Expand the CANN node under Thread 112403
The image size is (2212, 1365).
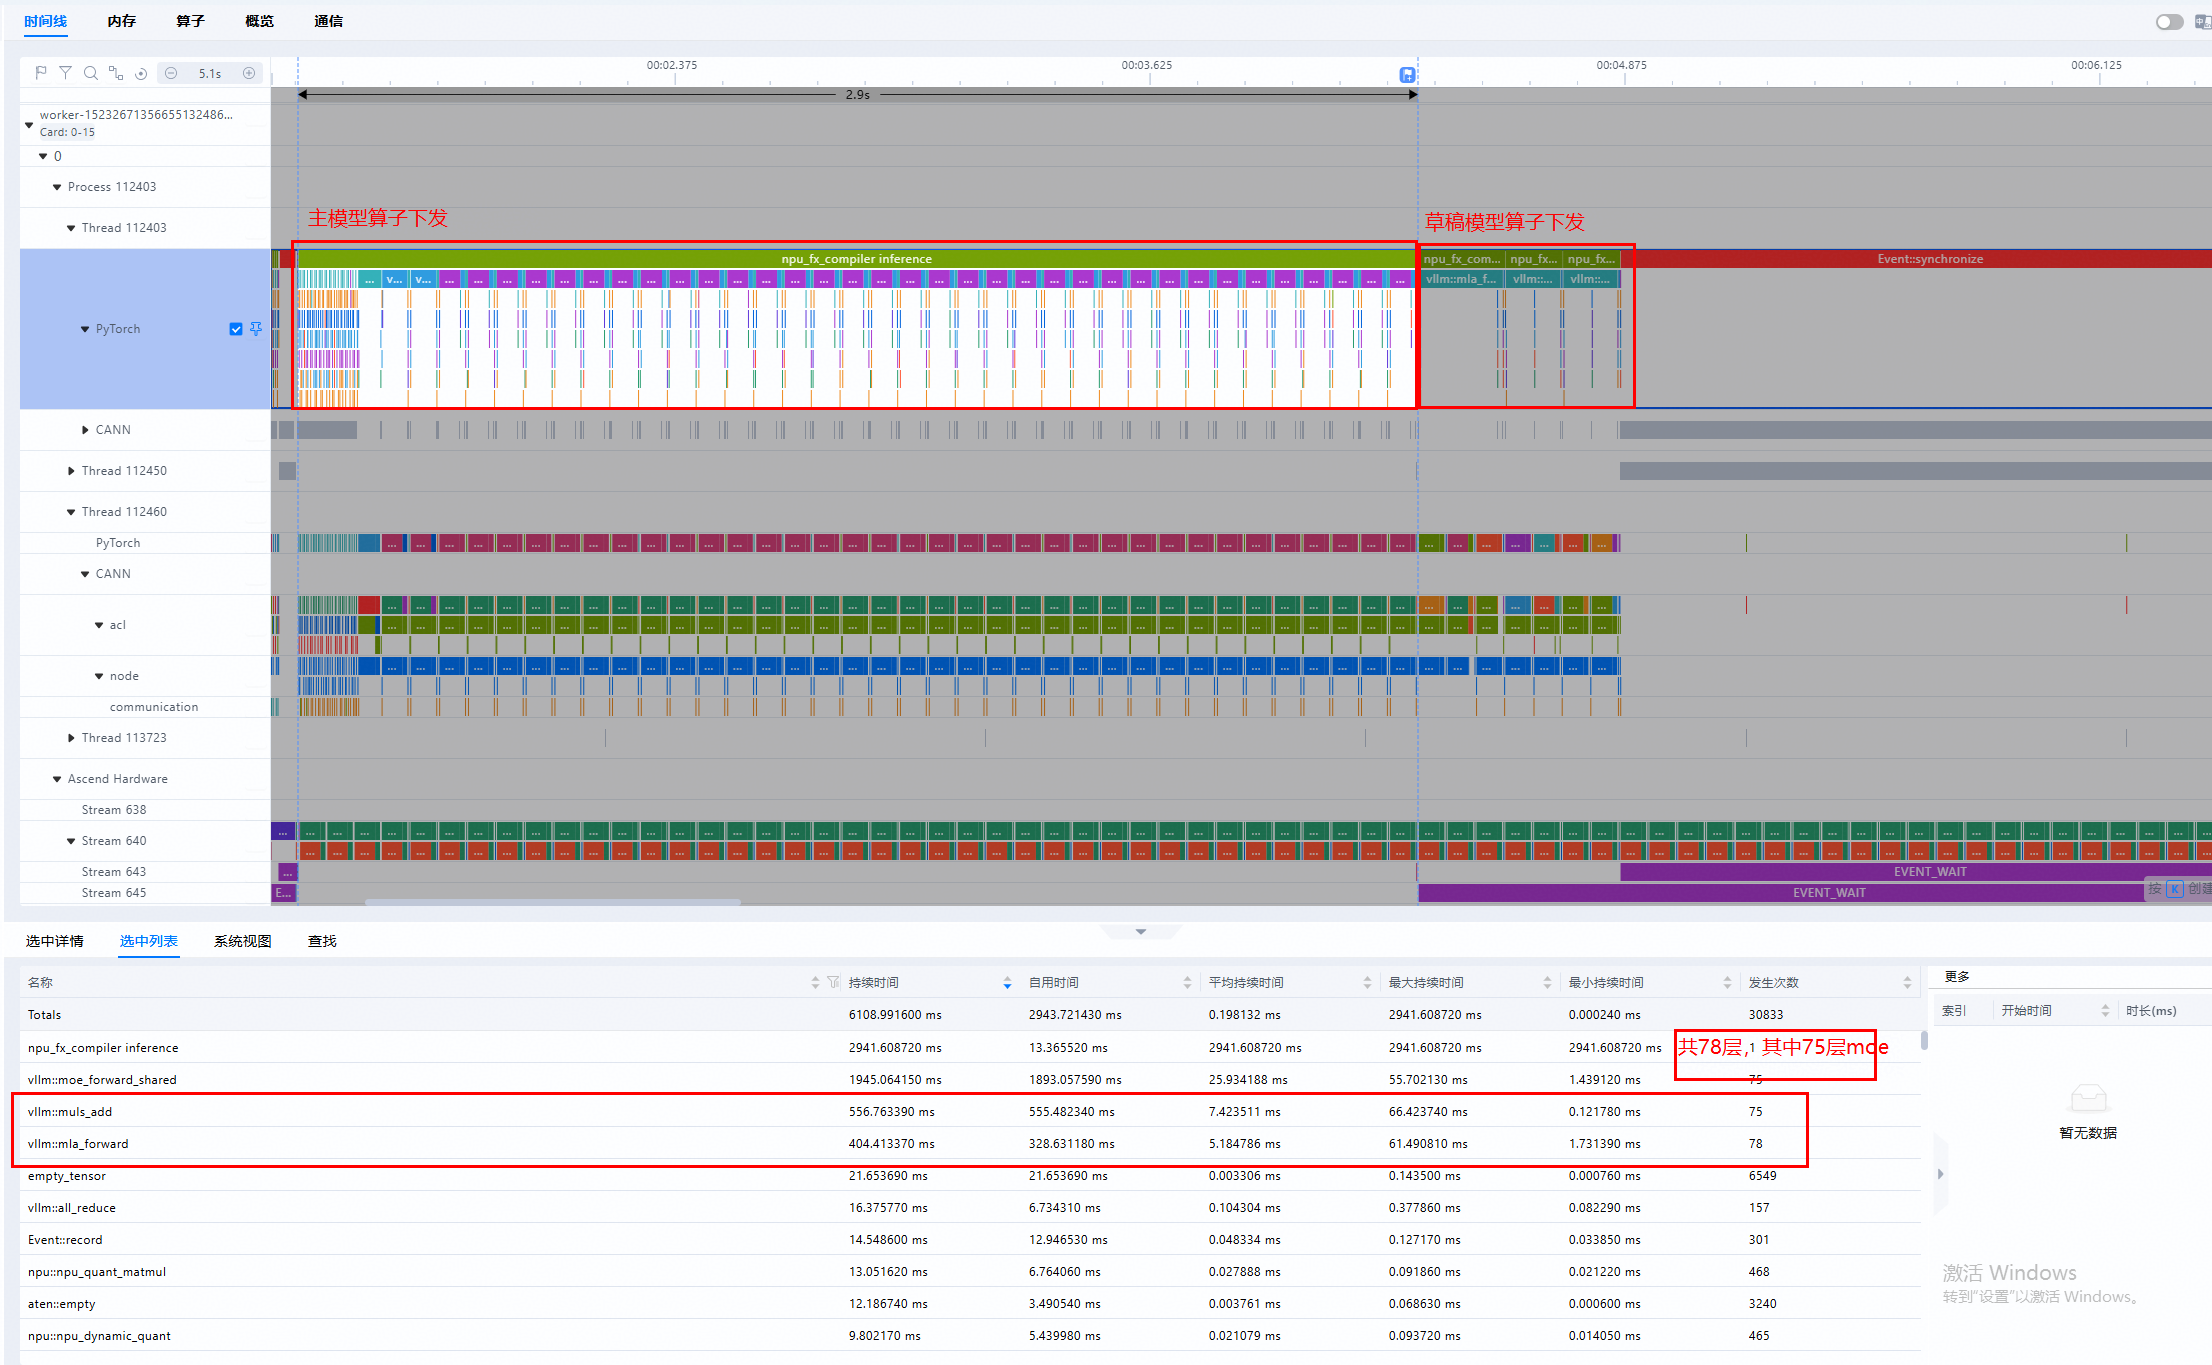tap(85, 430)
